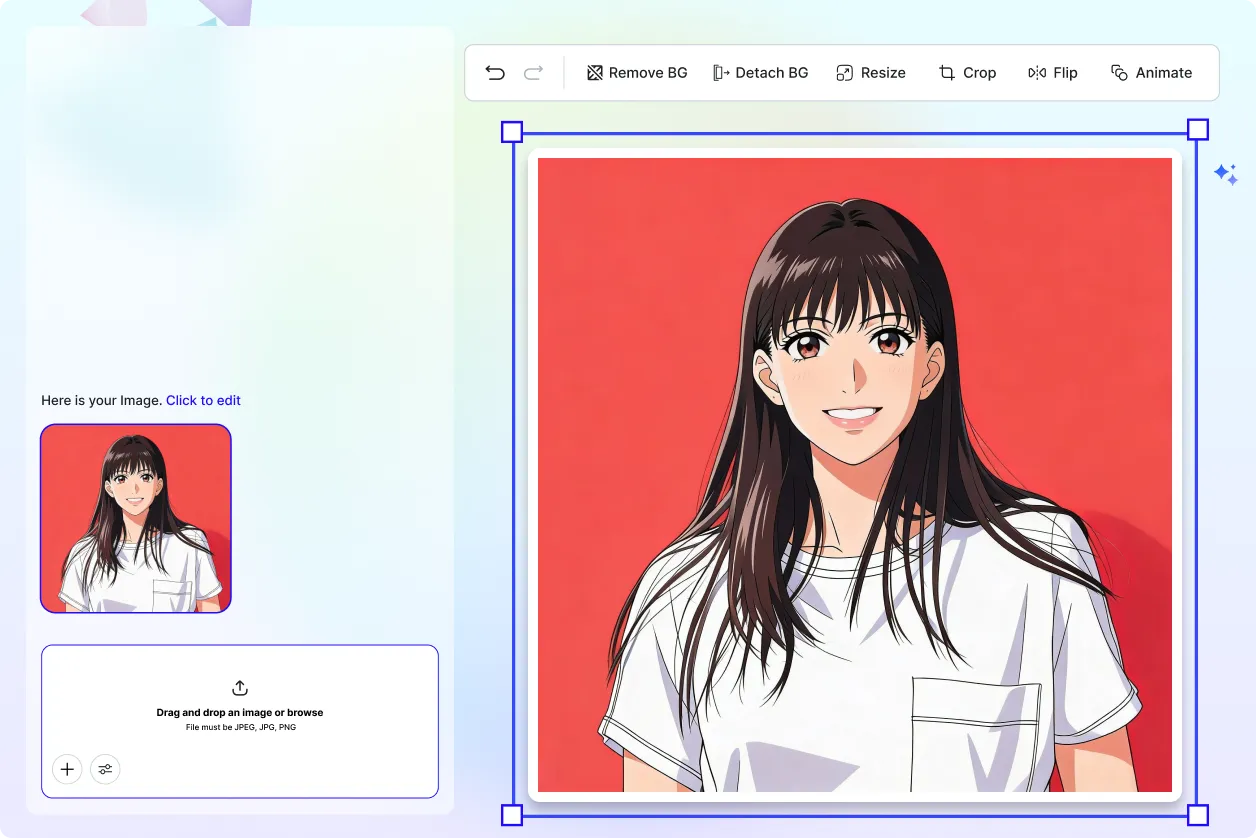Open the adjustment sliders icon
1256x838 pixels.
click(105, 769)
